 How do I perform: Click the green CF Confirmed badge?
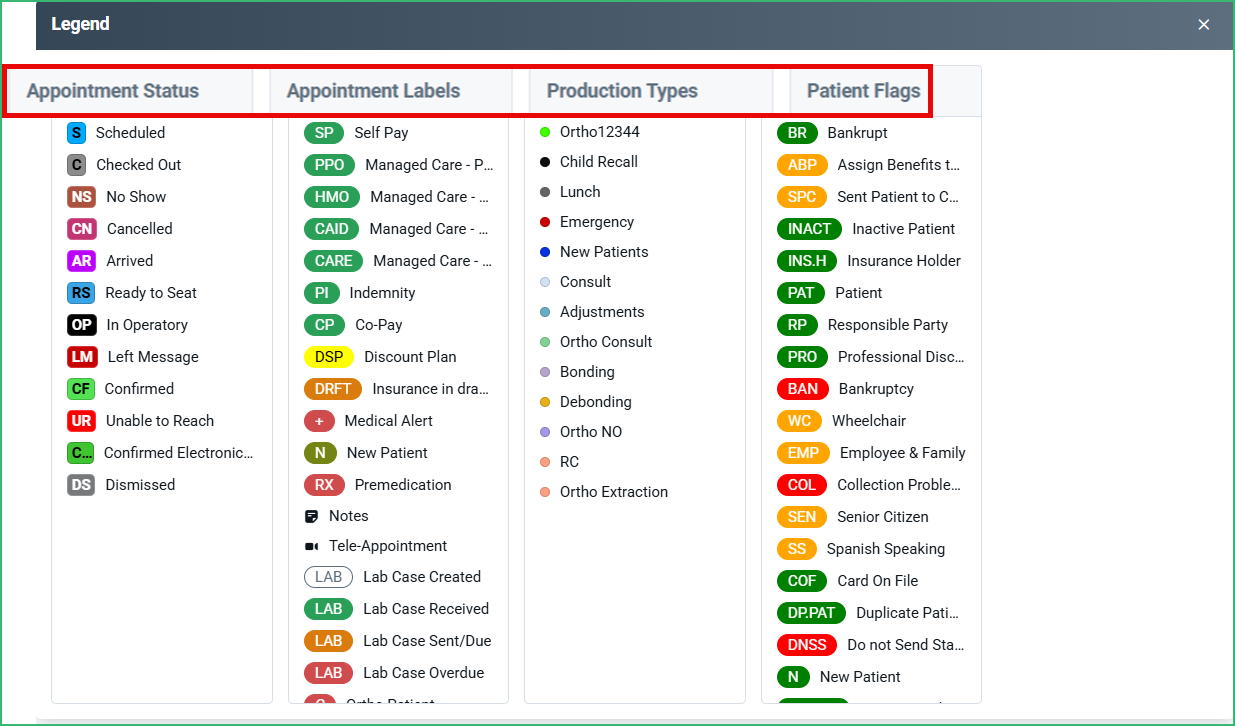pyautogui.click(x=81, y=389)
